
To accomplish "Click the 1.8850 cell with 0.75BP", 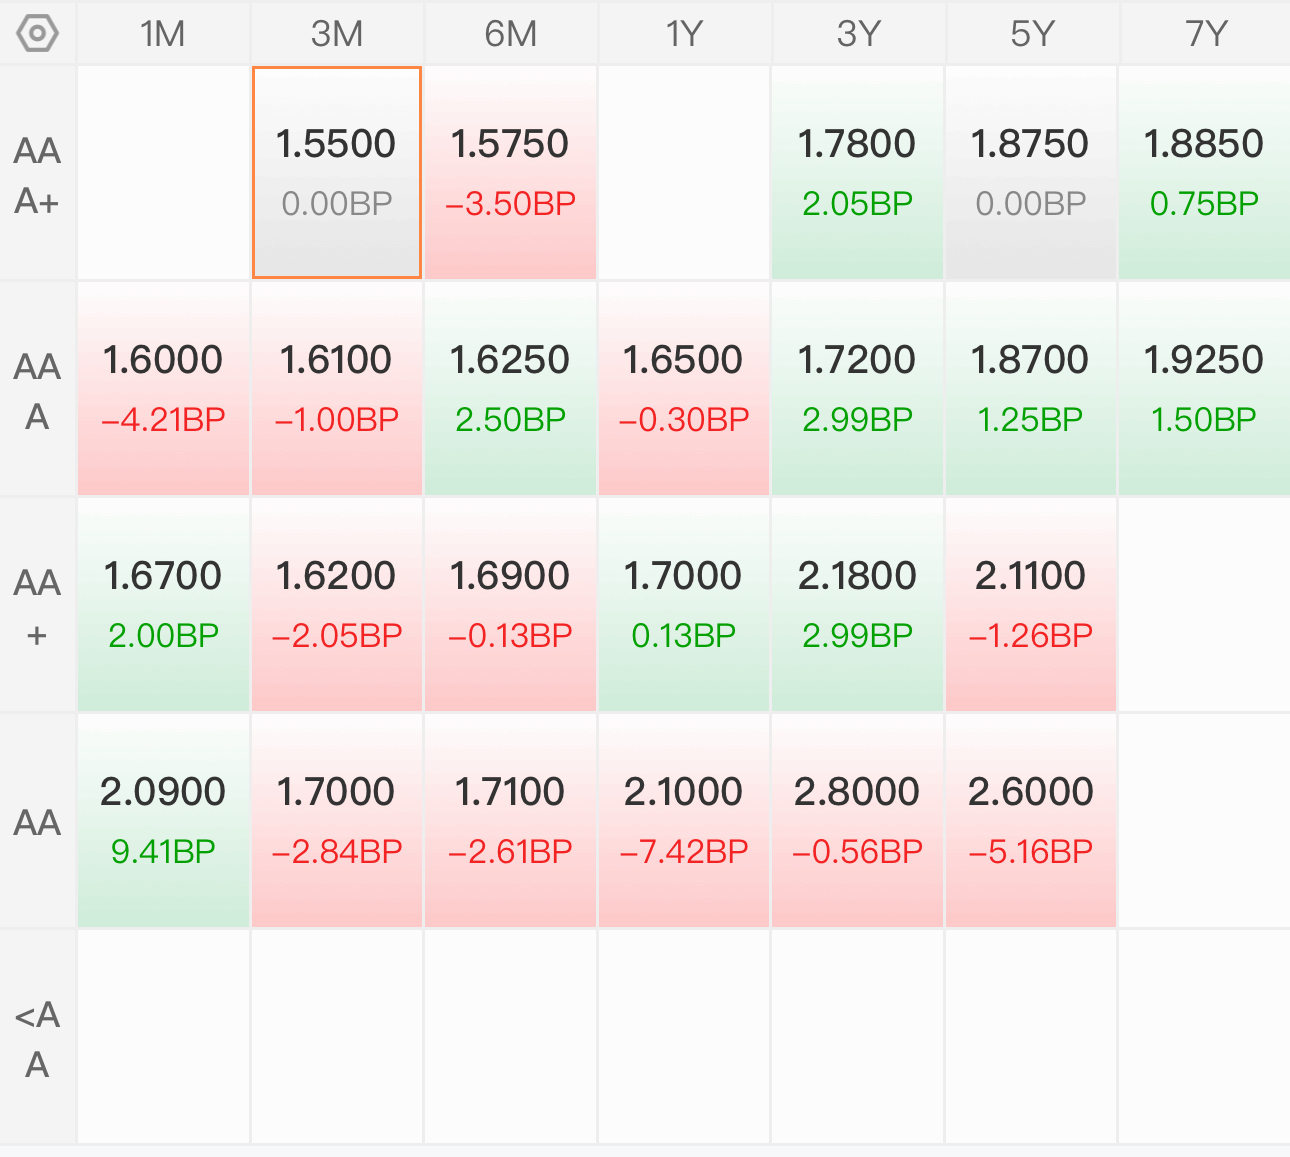I will pos(1205,173).
